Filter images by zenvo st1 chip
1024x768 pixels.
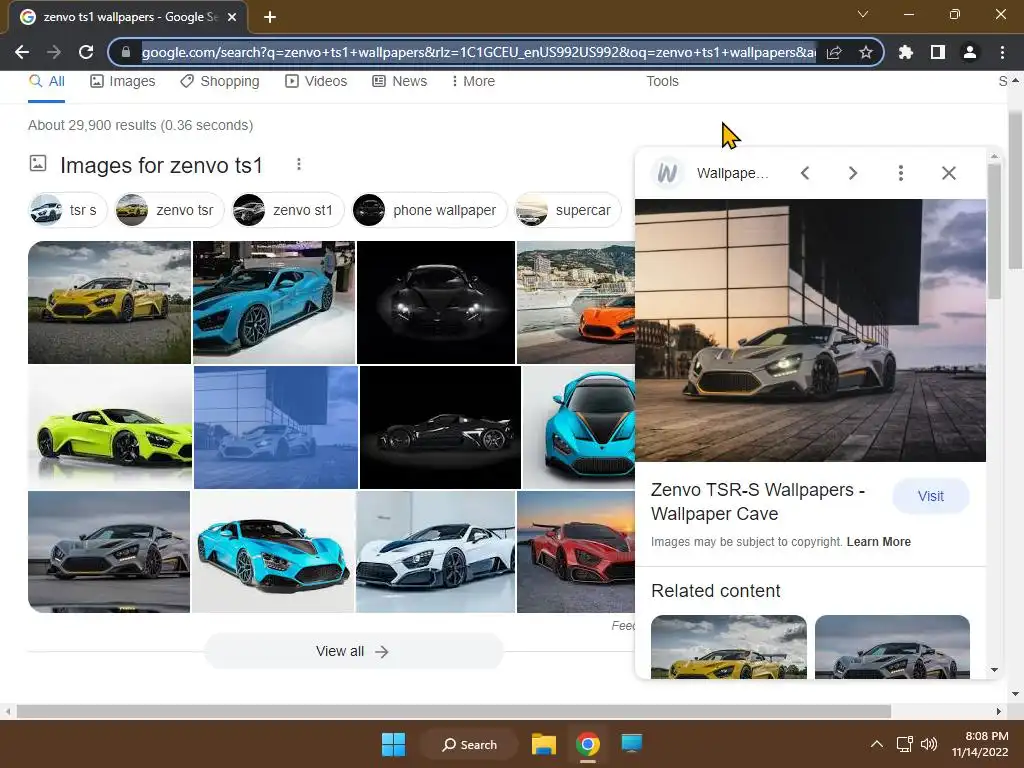(x=287, y=210)
